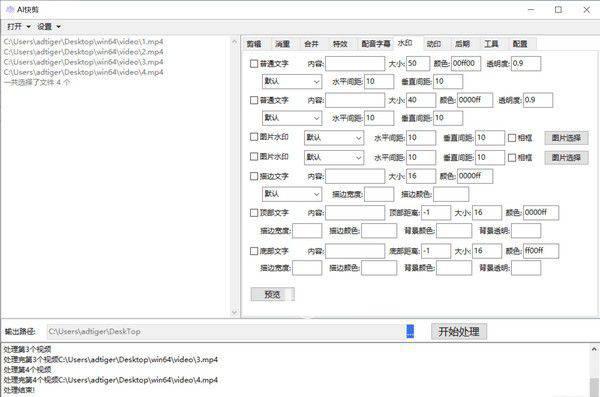Click 图片选择 button in lower 图片水印 row

566,158
